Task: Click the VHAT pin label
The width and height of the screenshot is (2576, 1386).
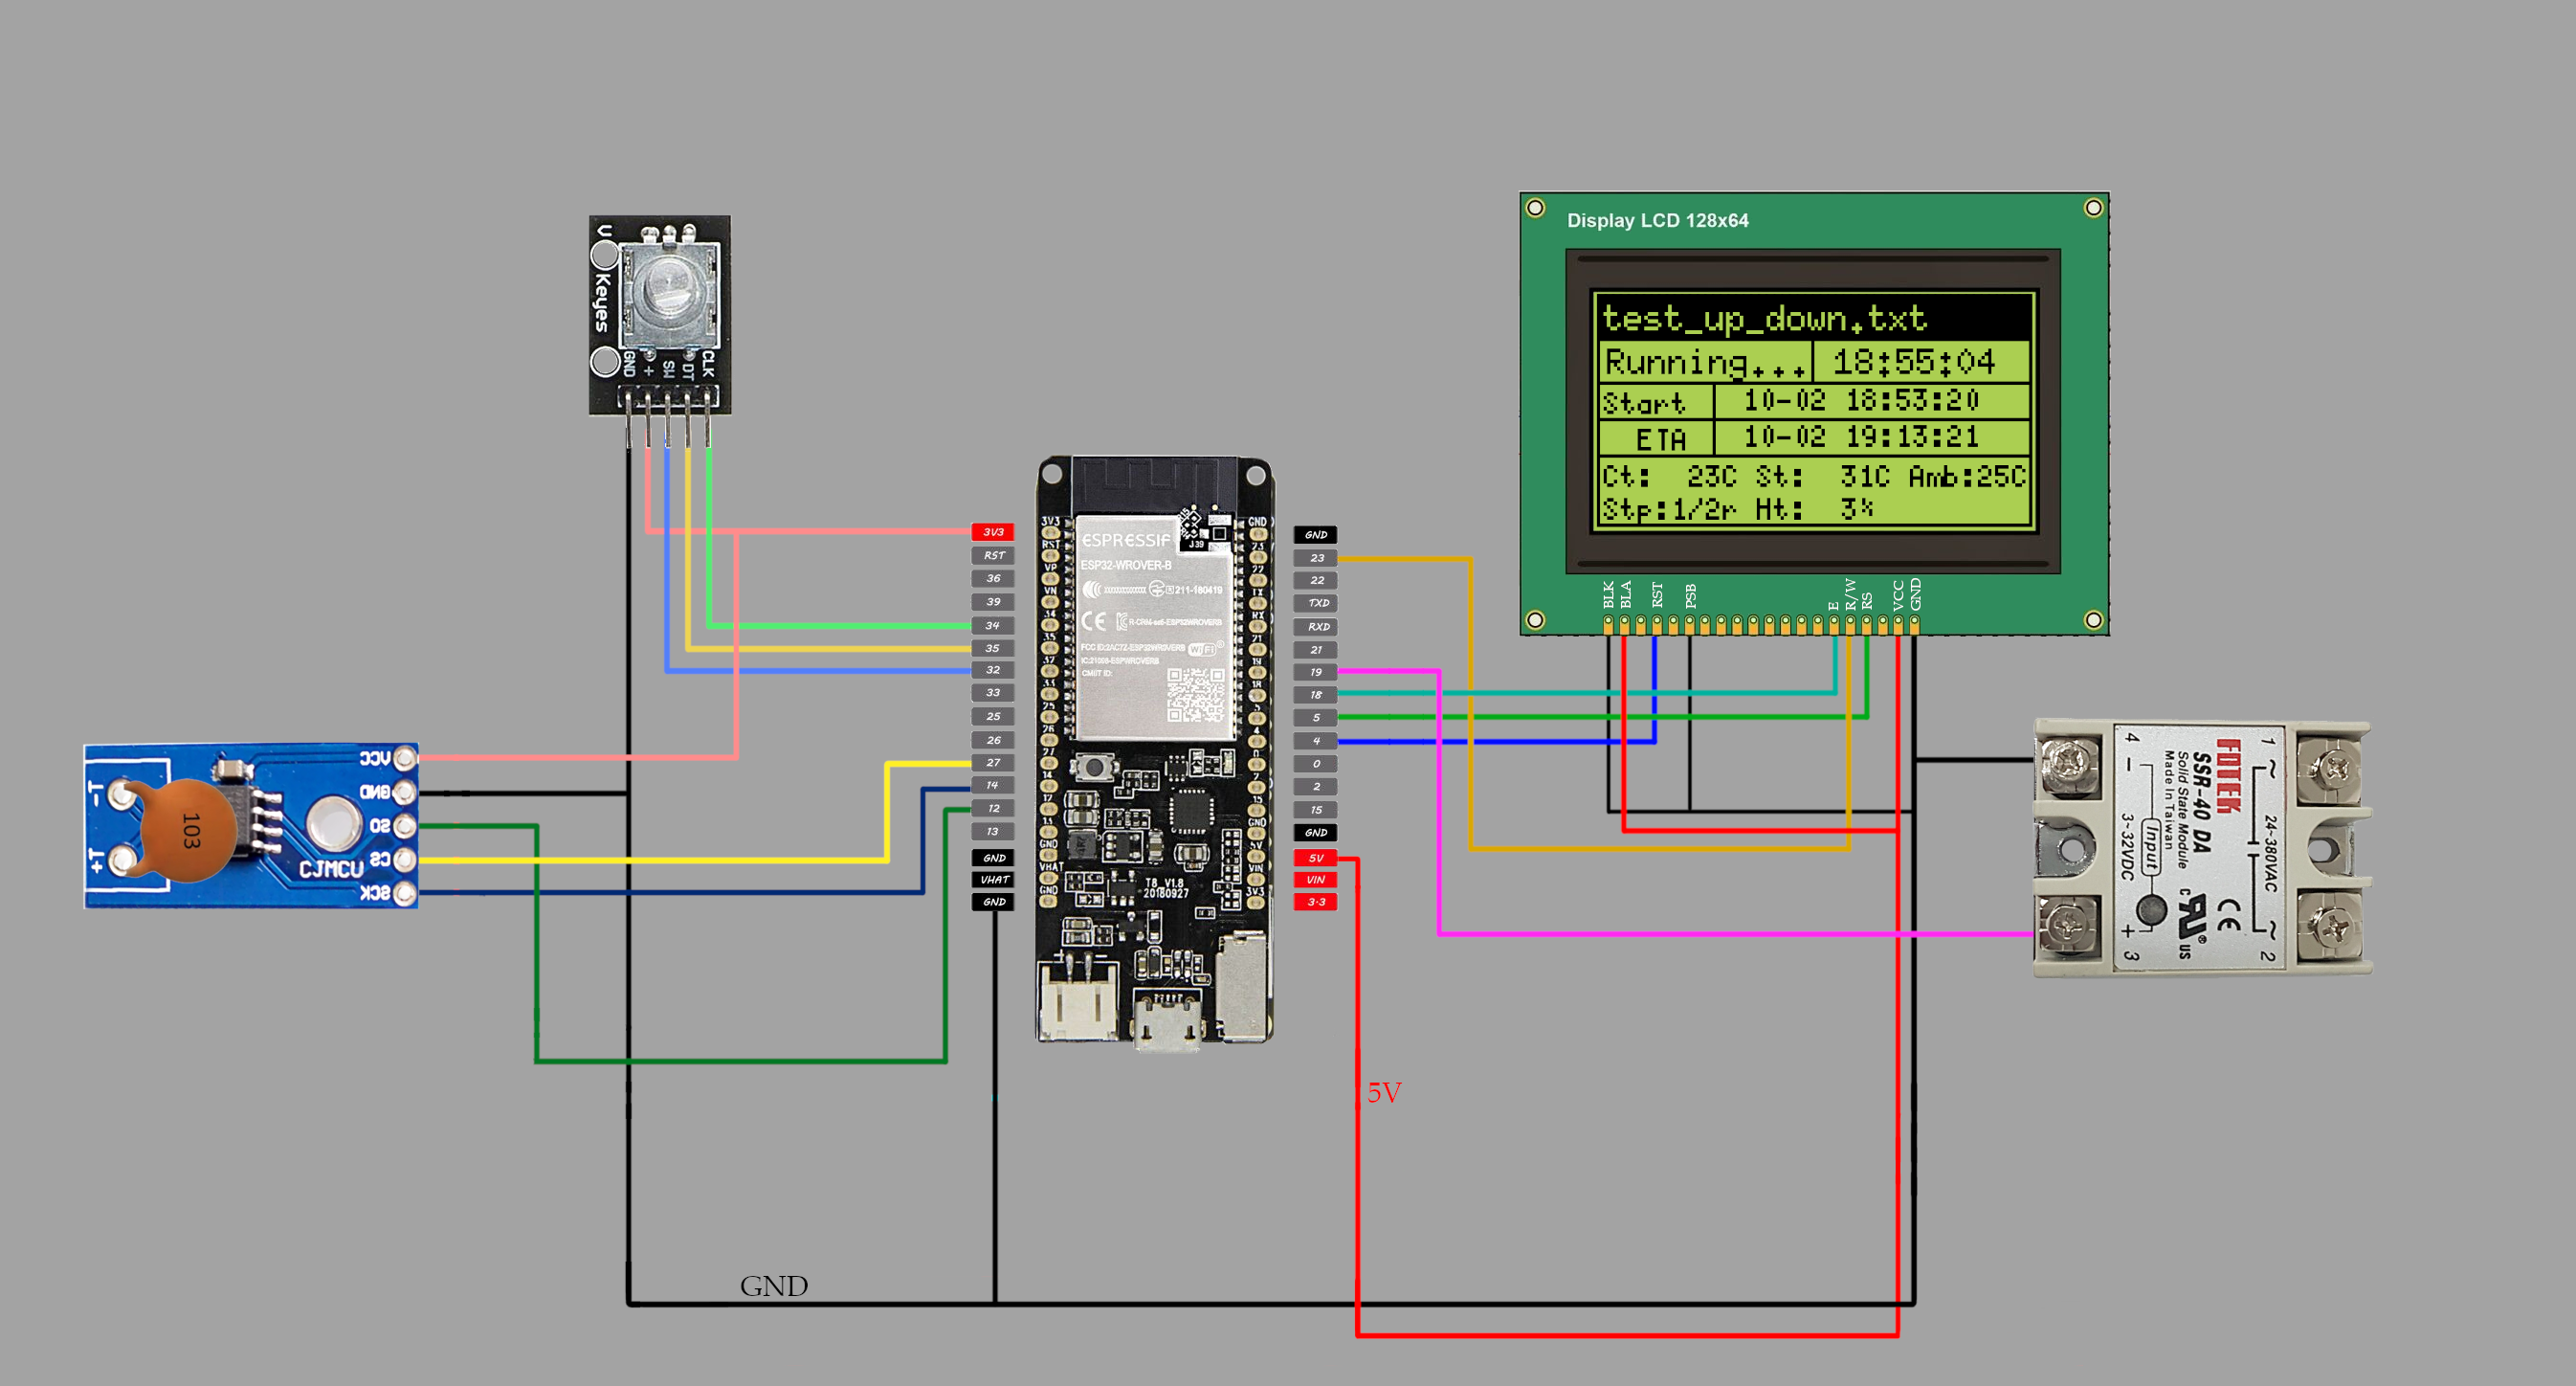Action: point(993,880)
